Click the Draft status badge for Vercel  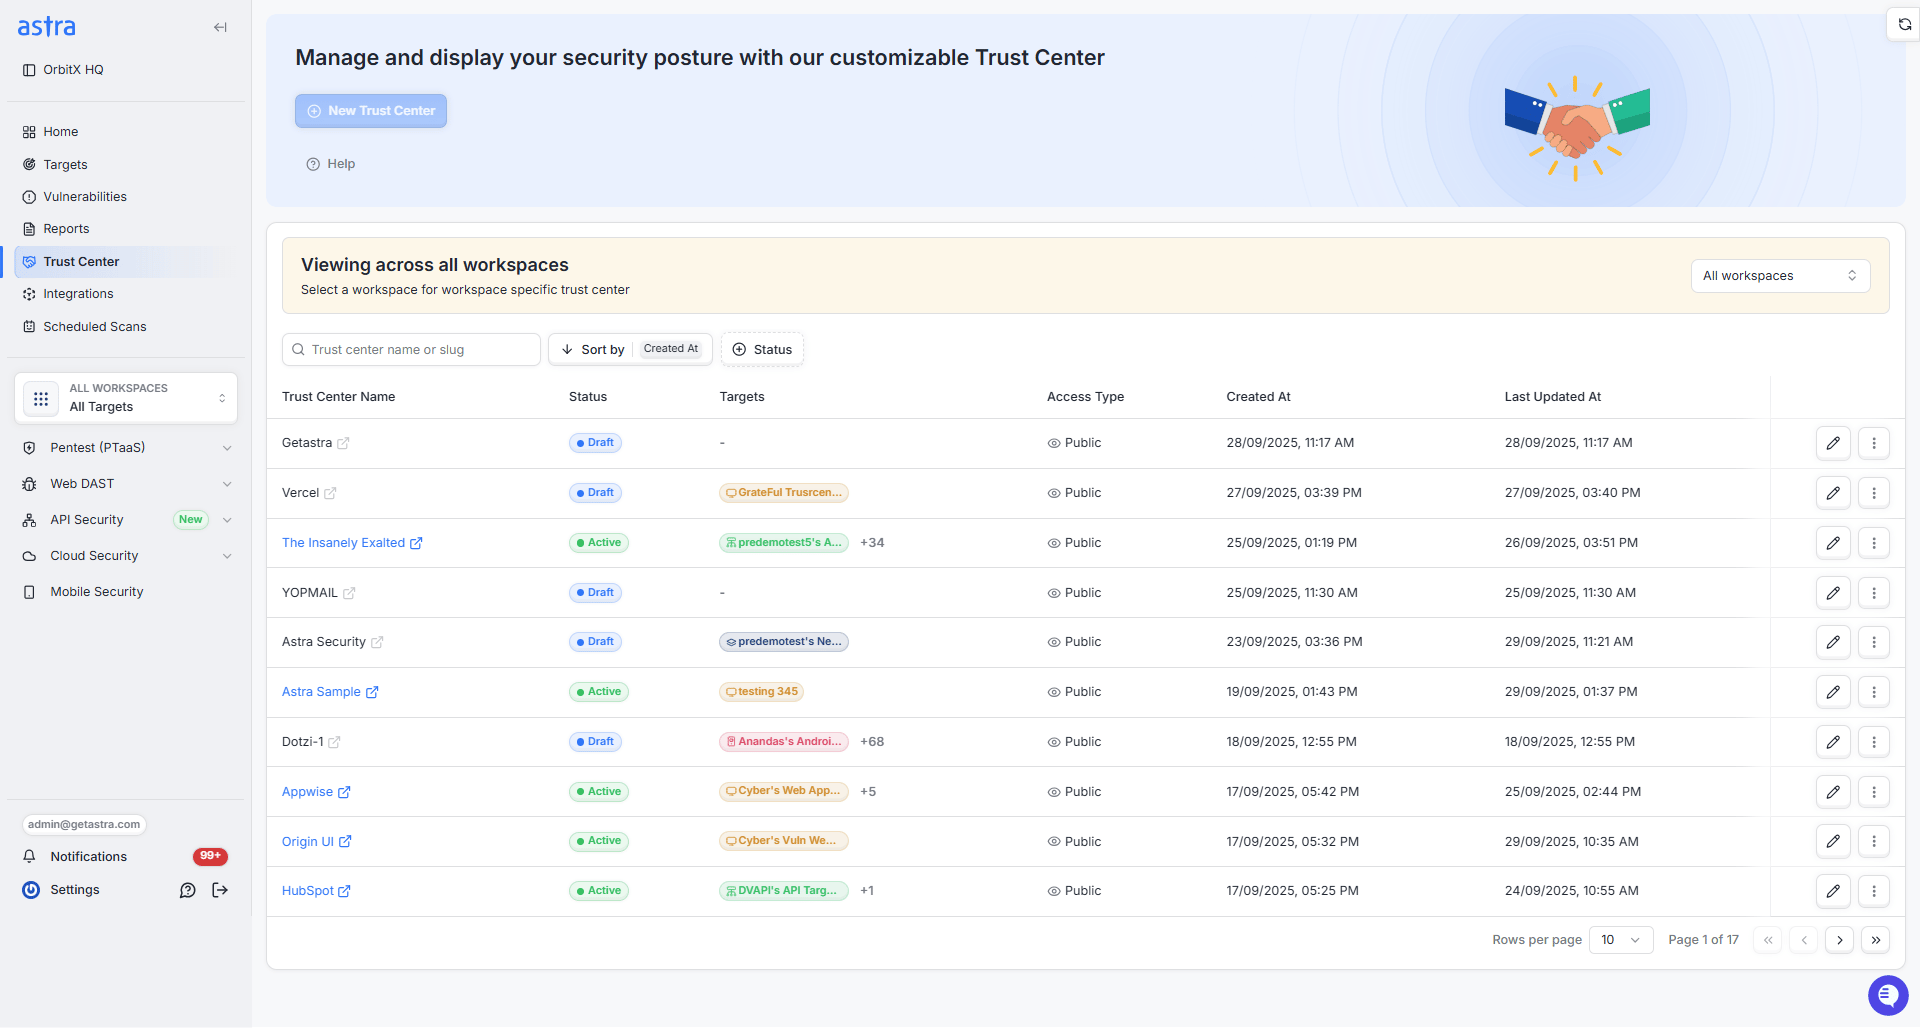pos(595,493)
